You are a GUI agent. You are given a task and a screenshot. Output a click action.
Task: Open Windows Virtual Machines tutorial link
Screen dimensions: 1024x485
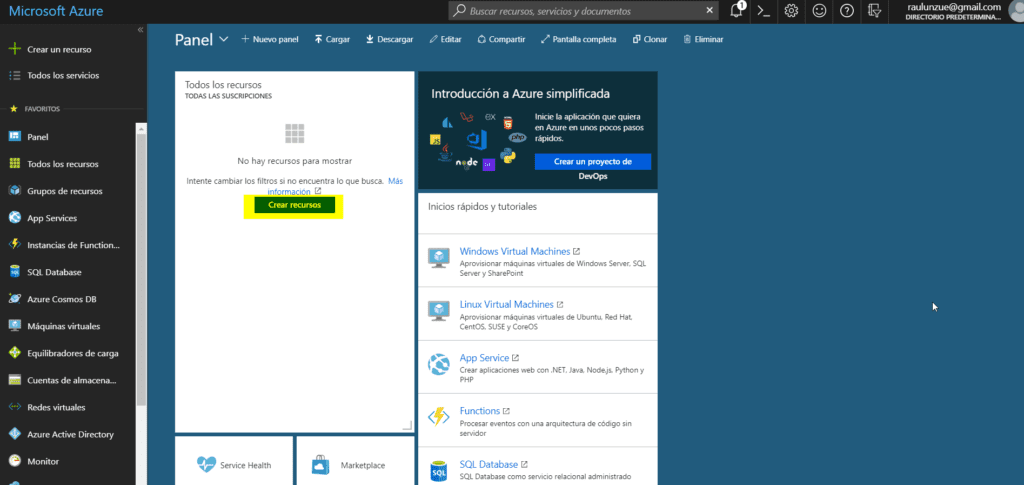point(515,251)
